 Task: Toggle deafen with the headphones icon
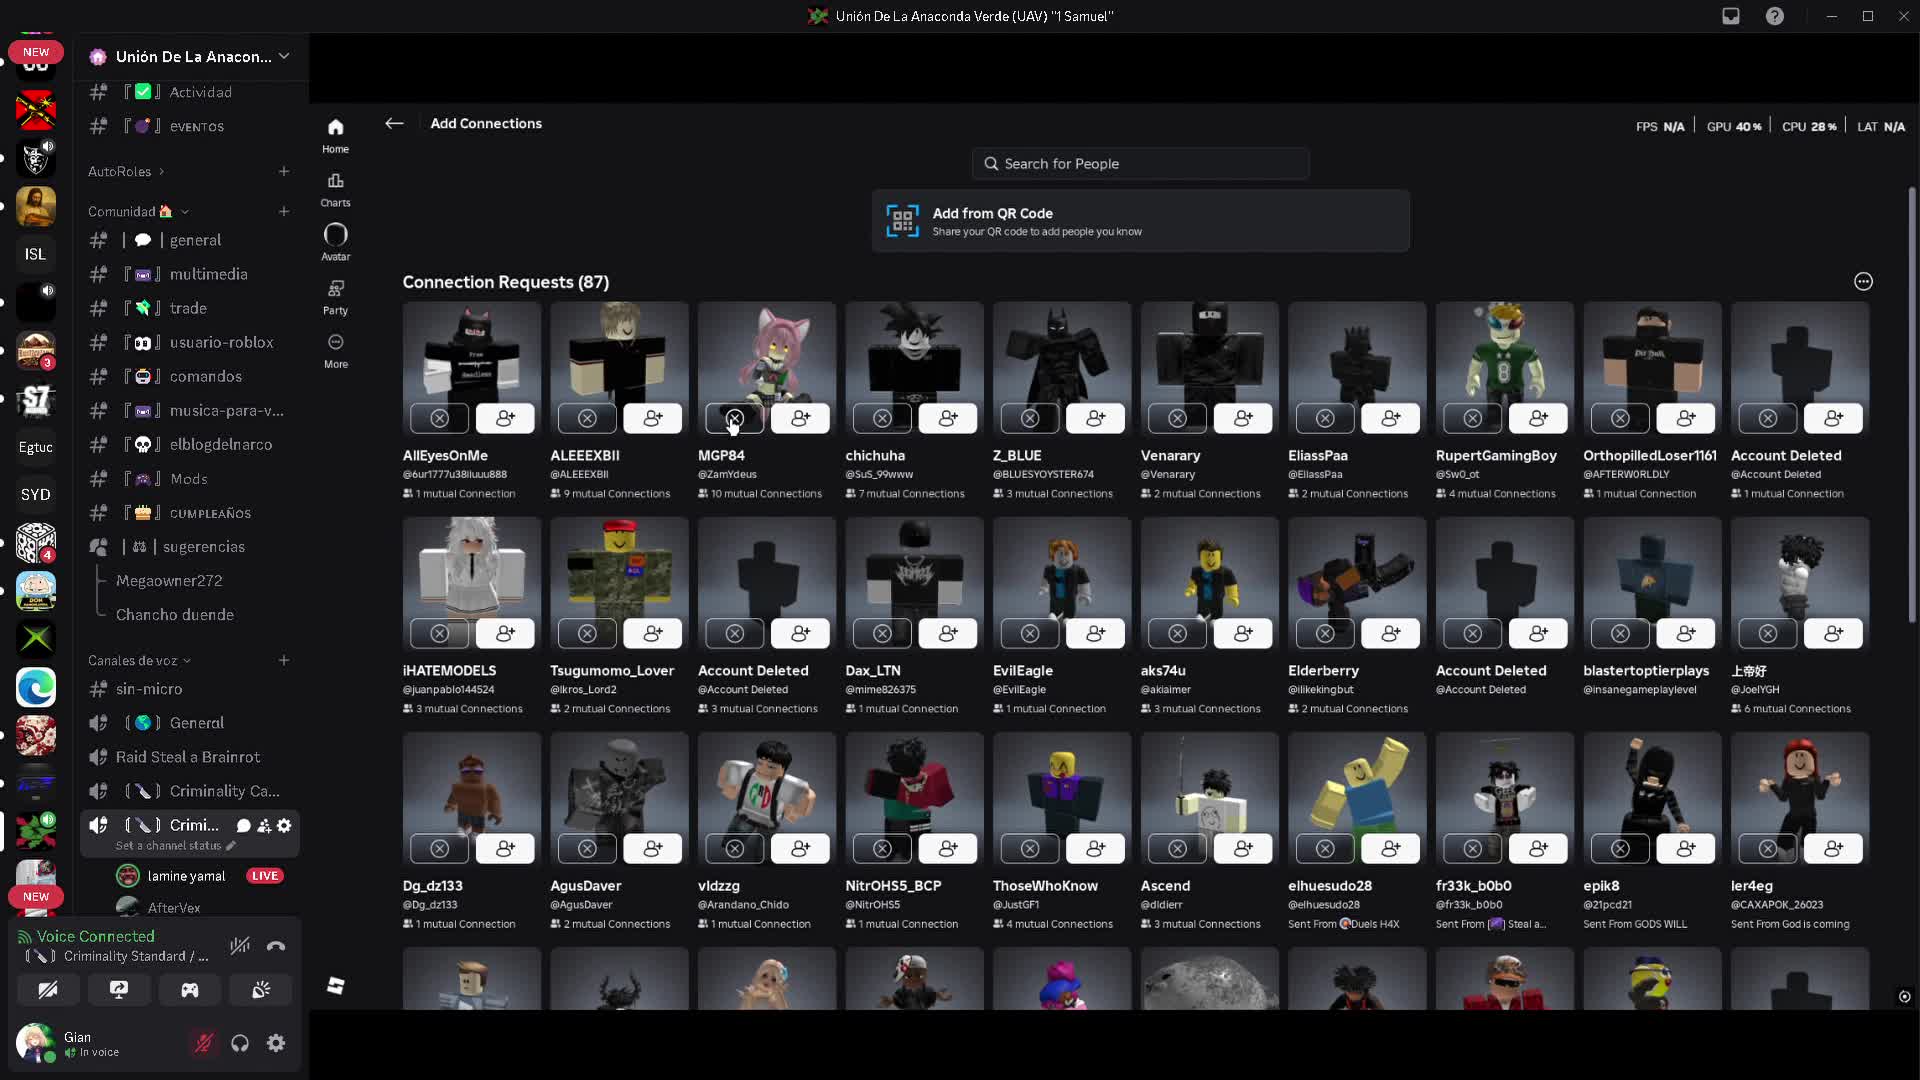point(240,1043)
